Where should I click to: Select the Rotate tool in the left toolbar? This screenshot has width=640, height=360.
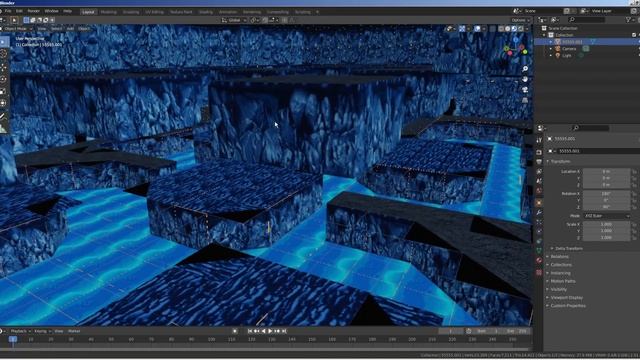[x=4, y=79]
